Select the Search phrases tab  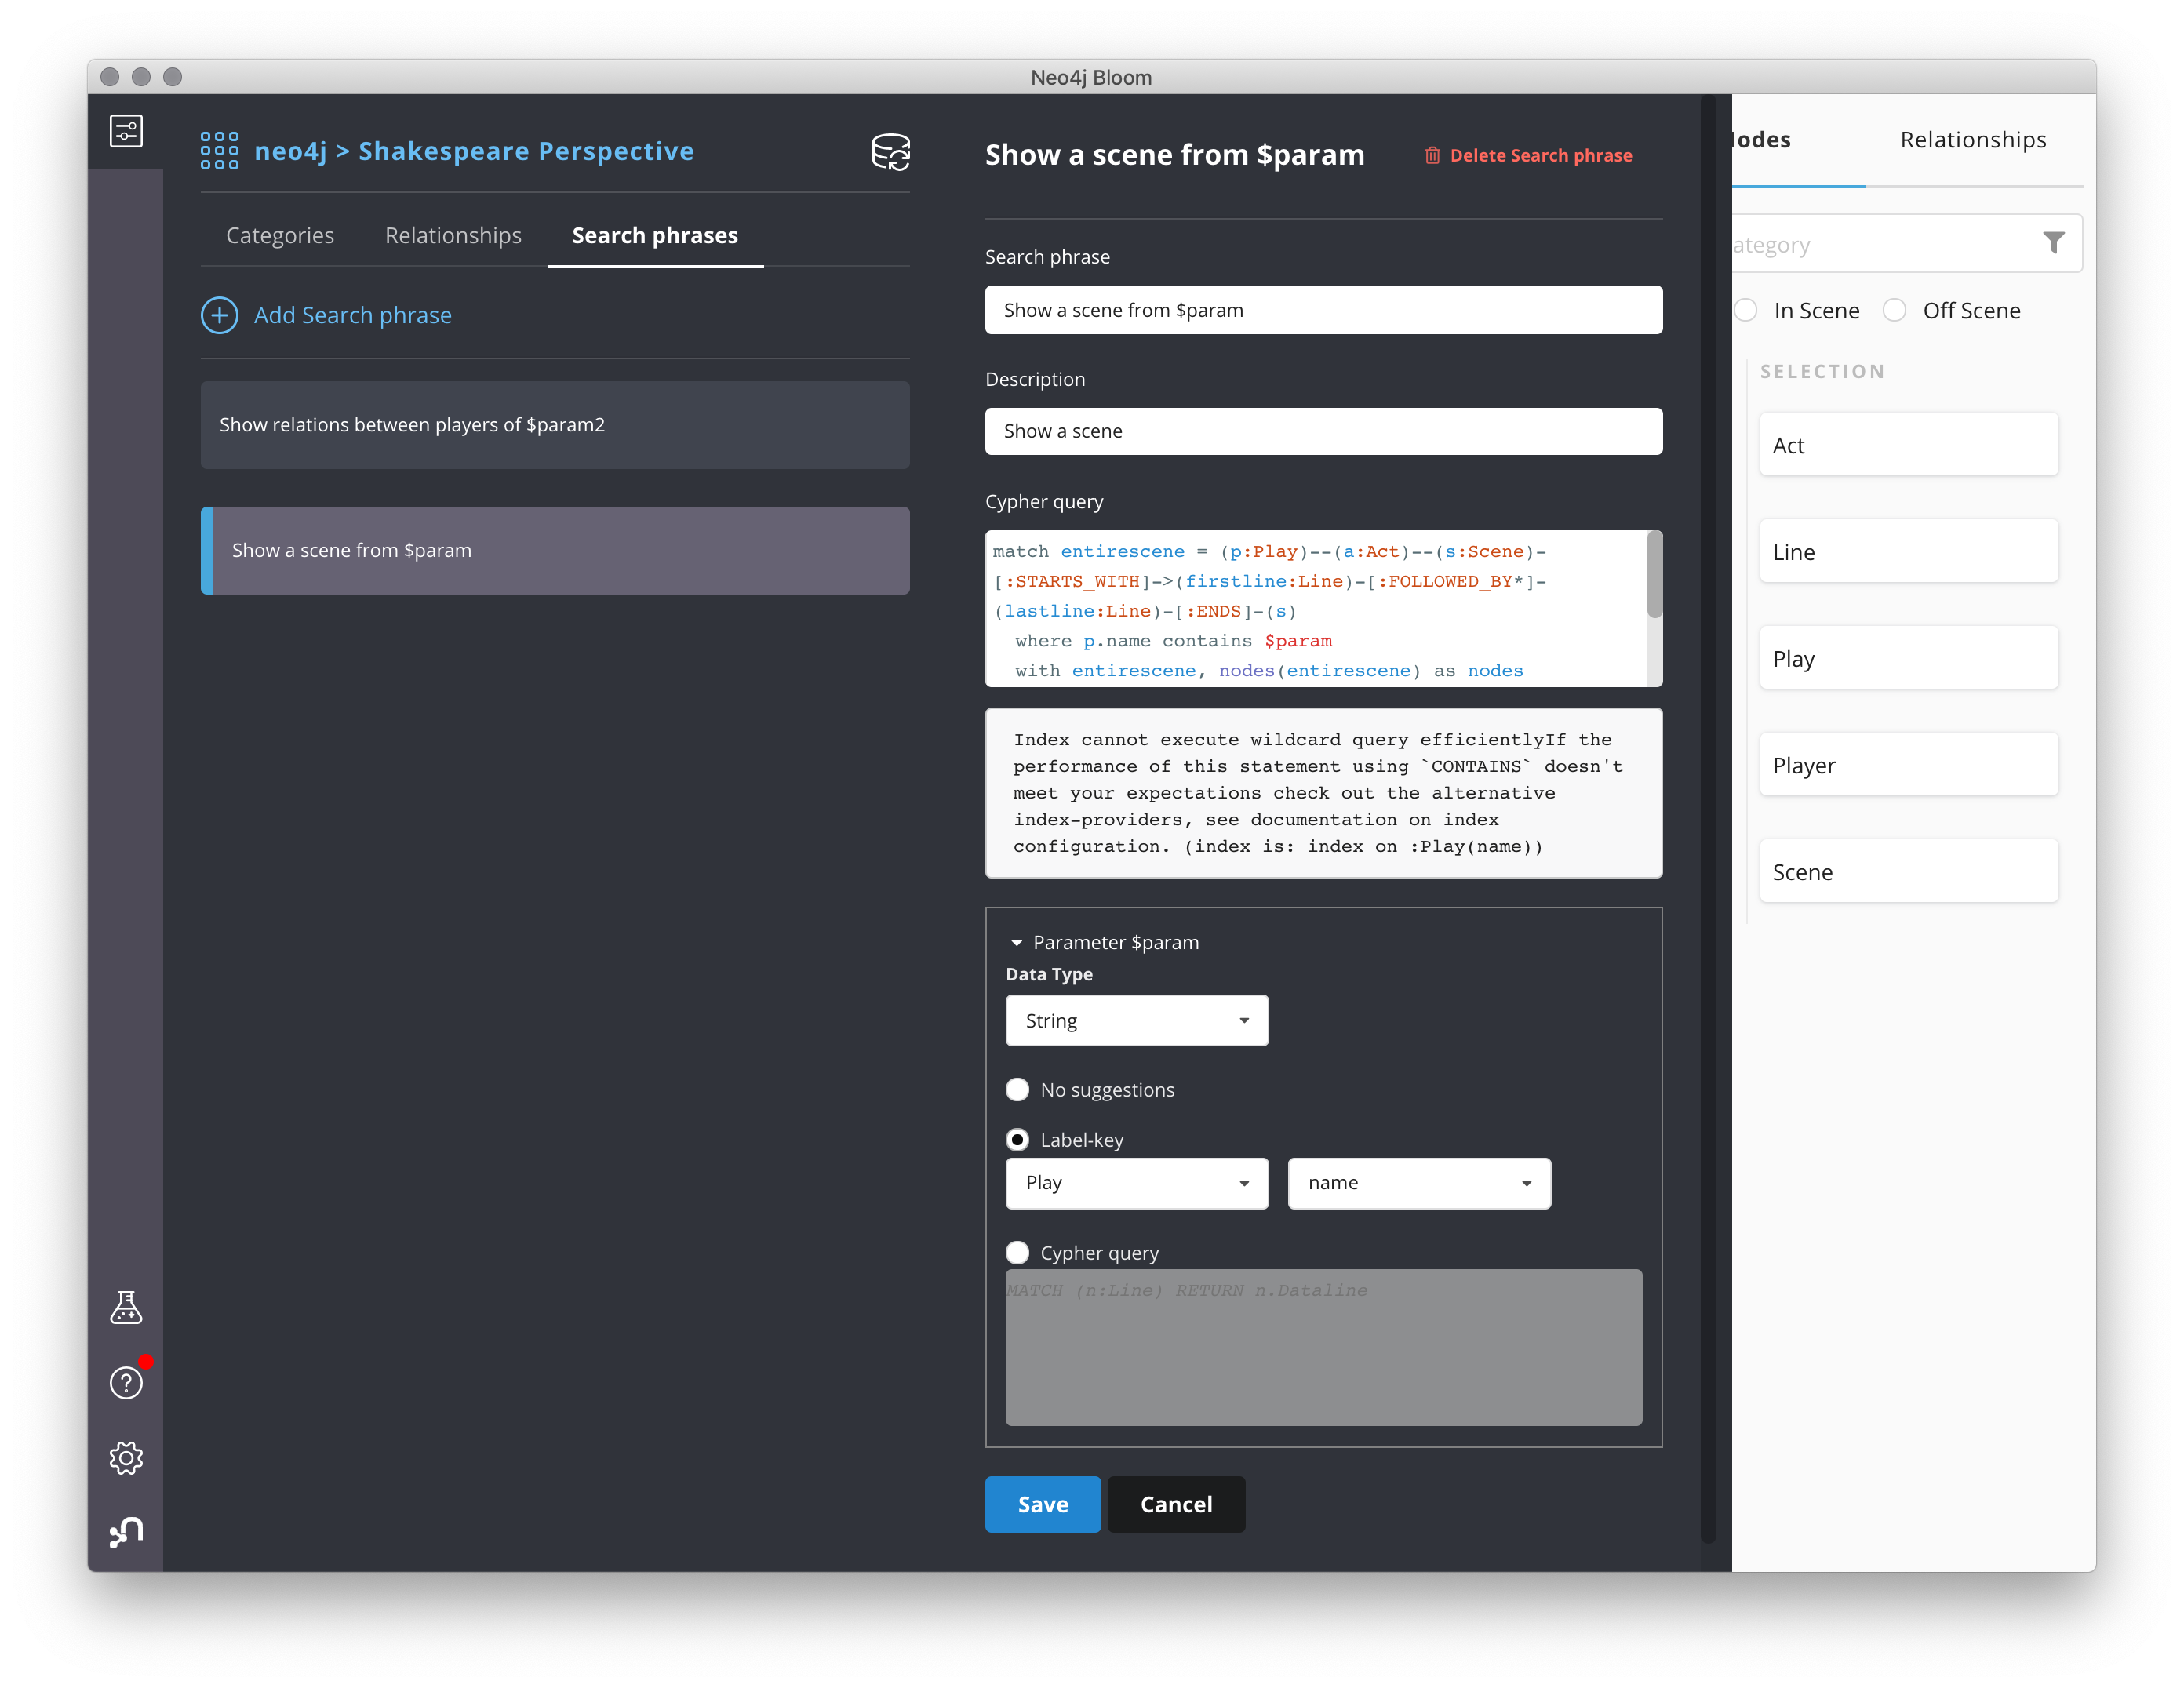point(655,235)
